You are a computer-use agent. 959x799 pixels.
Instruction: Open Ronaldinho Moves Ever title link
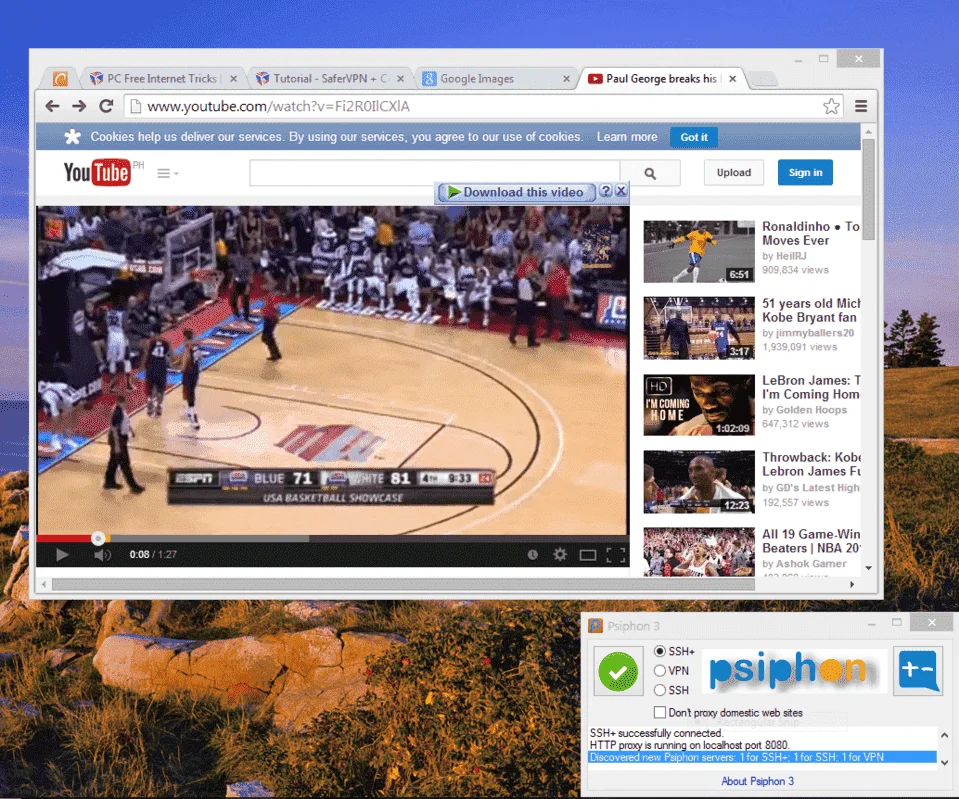pos(811,233)
